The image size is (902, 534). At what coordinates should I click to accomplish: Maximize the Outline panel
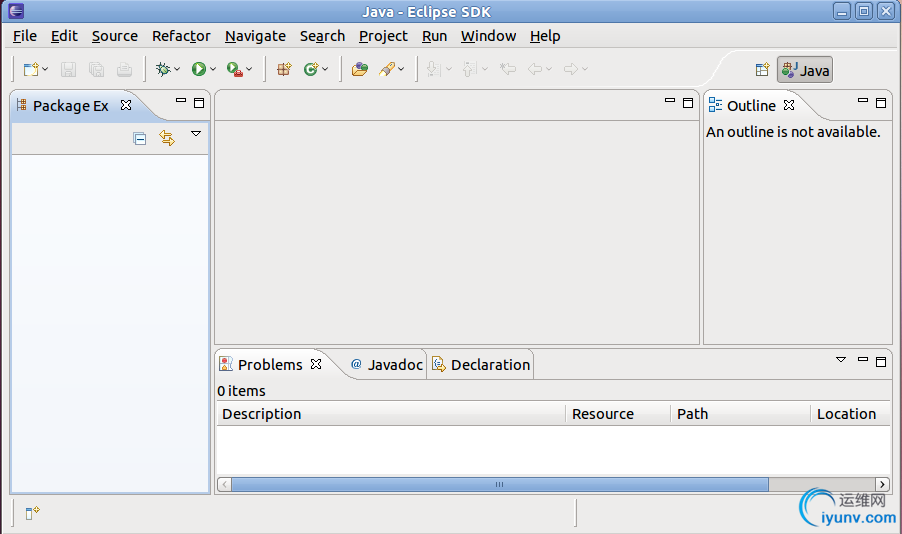pos(881,103)
